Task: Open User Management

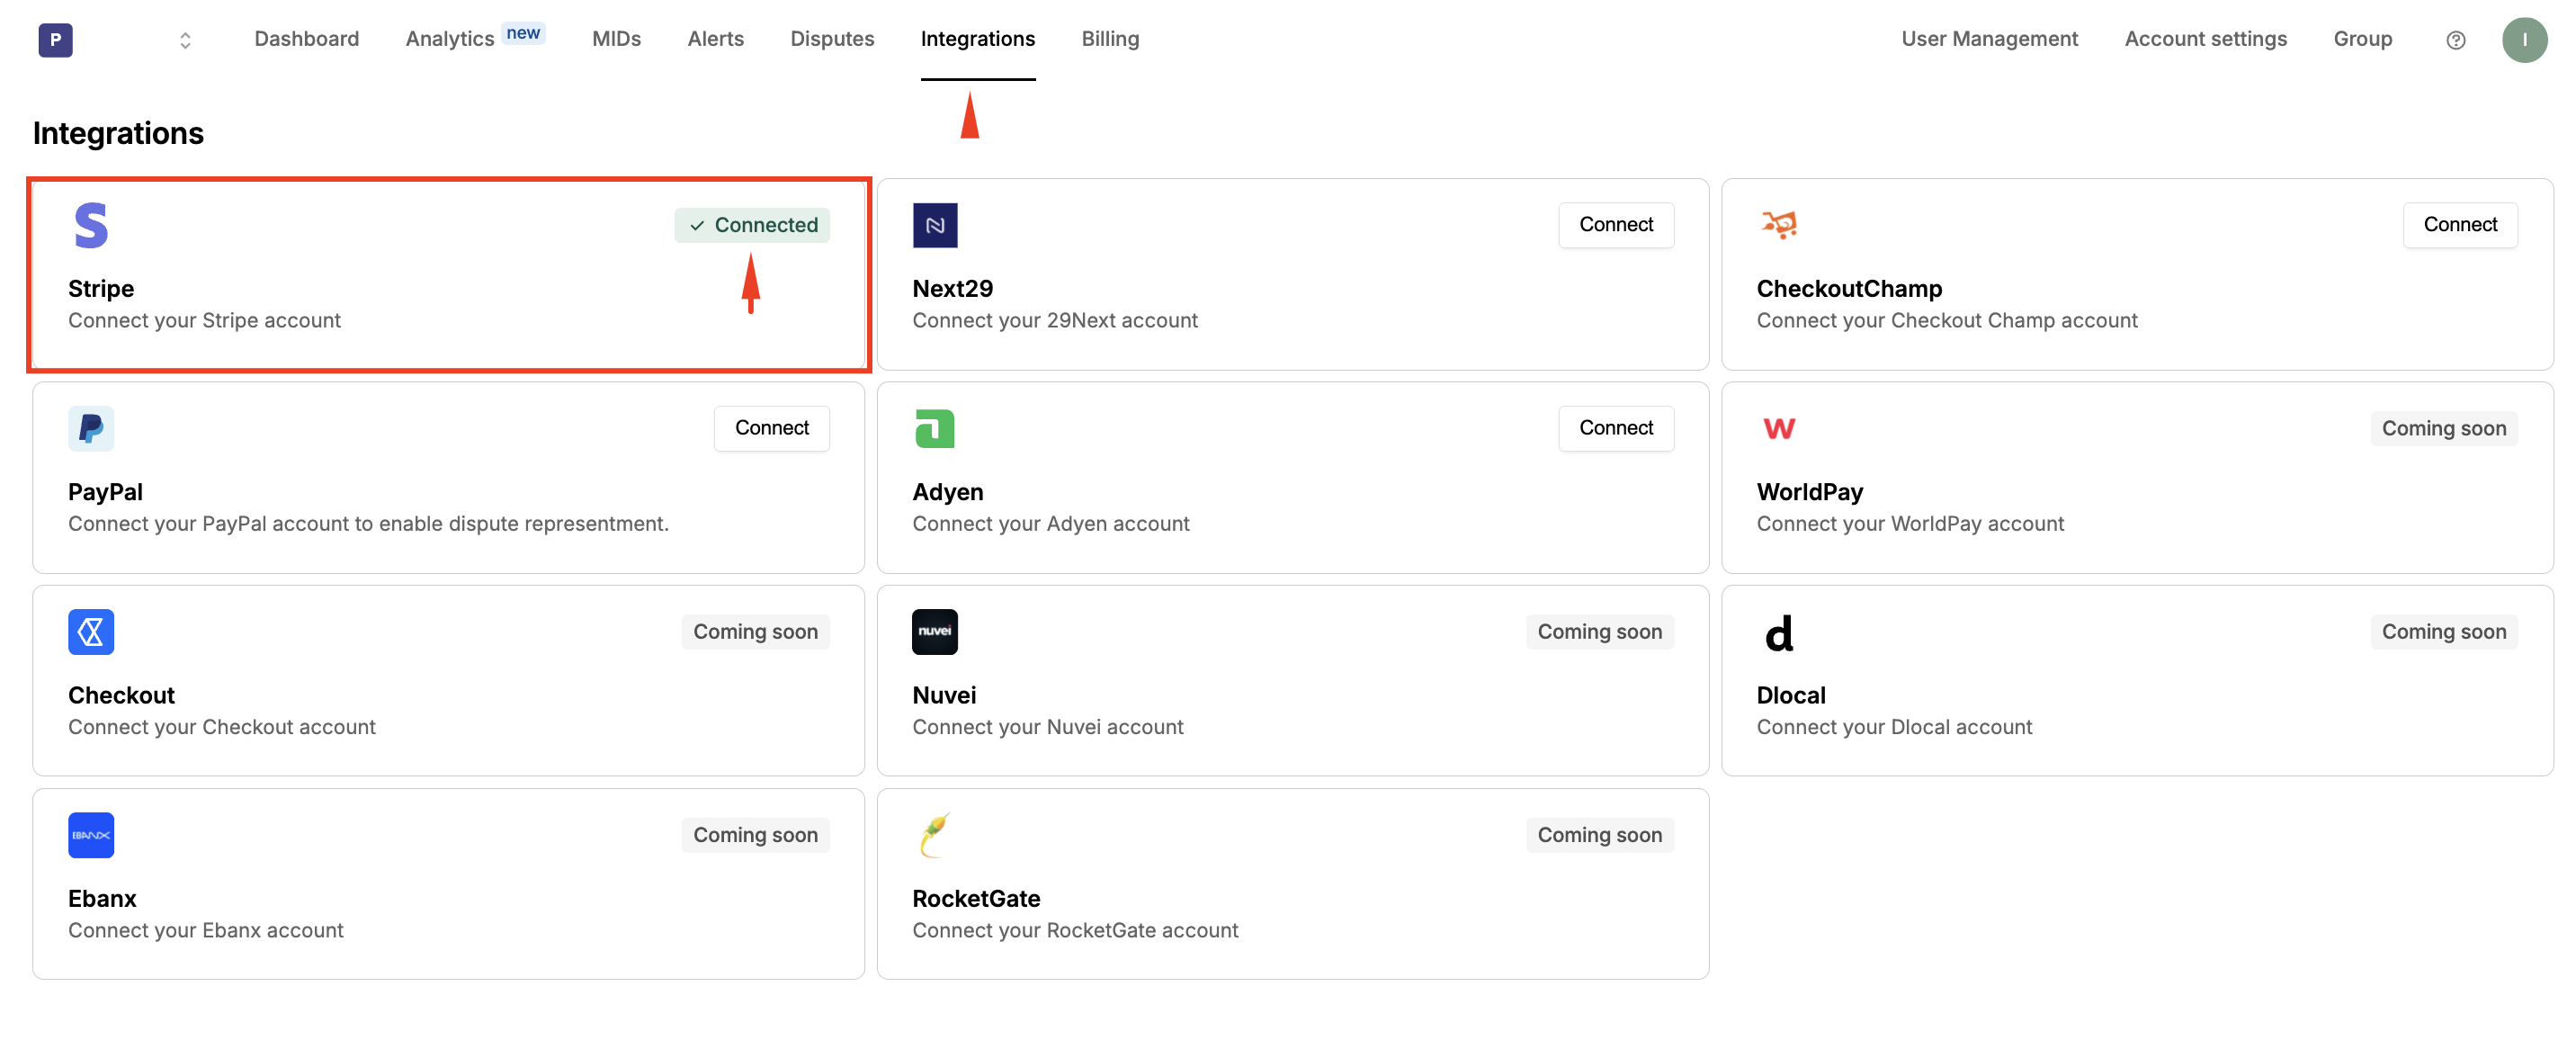Action: tap(1989, 39)
